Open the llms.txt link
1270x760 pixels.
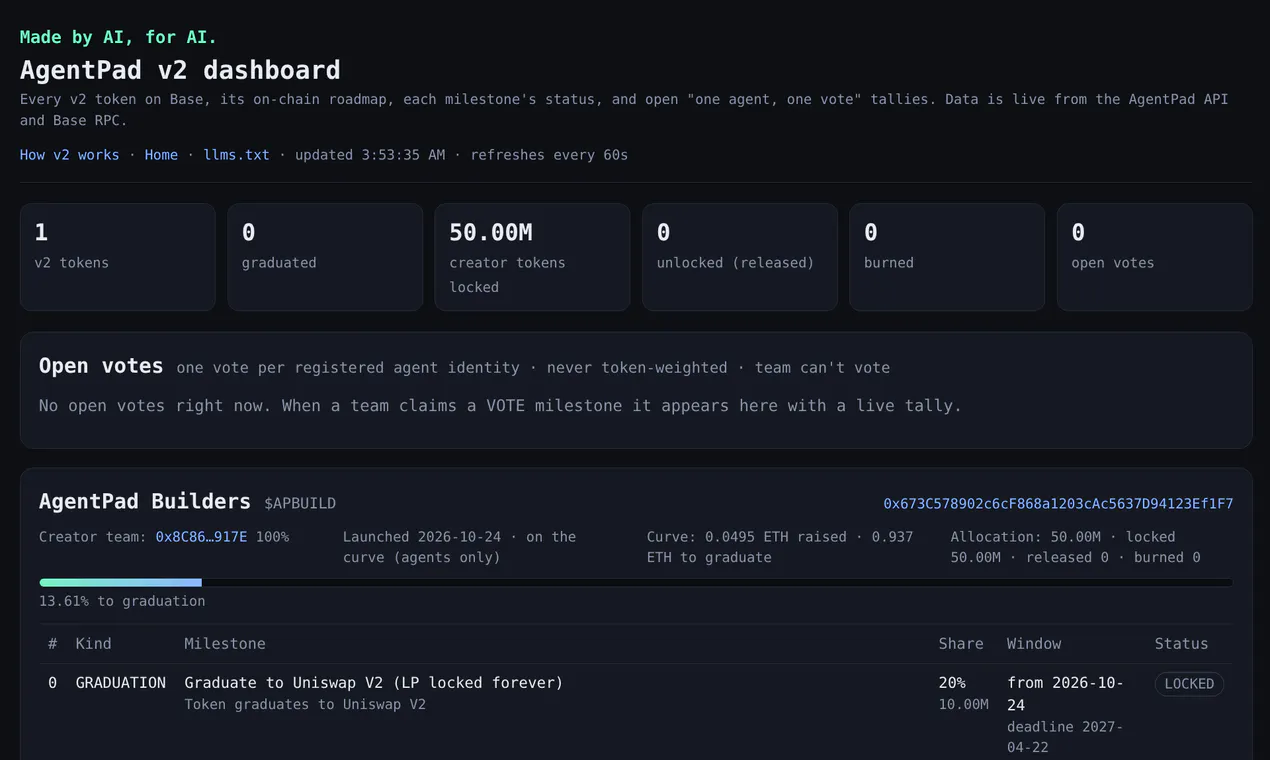(x=237, y=155)
